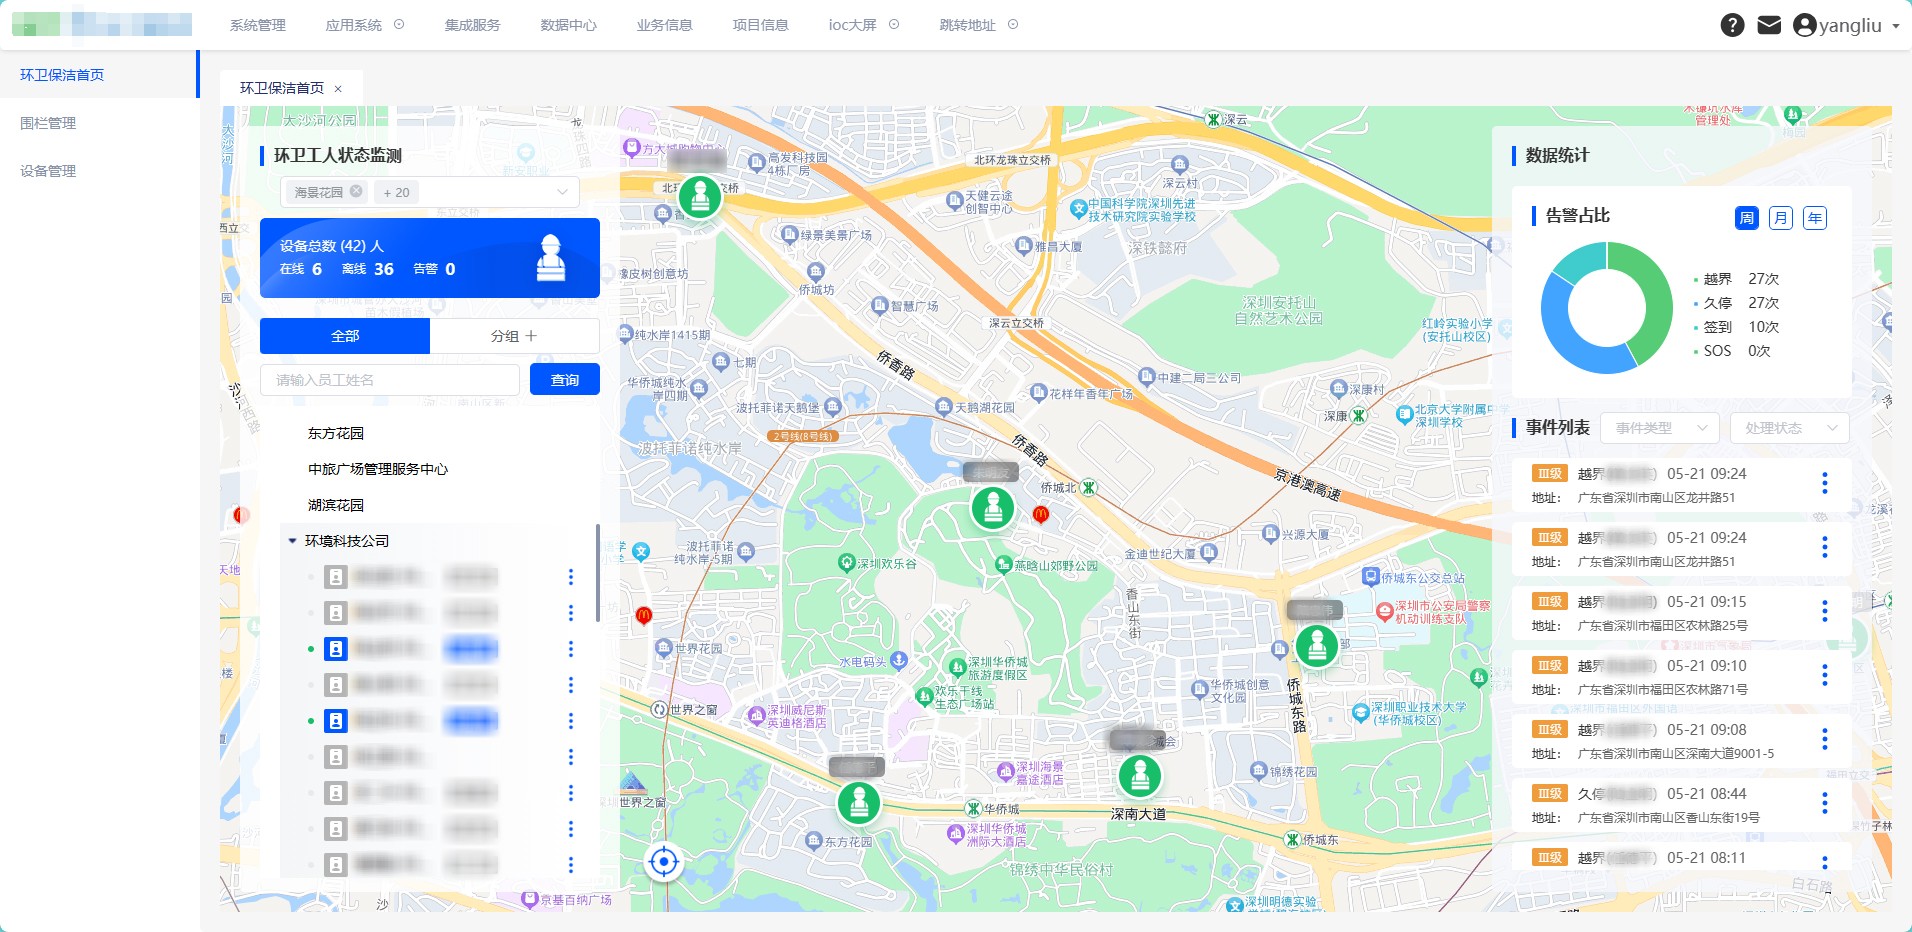Open the help question mark icon
Image resolution: width=1912 pixels, height=932 pixels.
click(x=1732, y=25)
